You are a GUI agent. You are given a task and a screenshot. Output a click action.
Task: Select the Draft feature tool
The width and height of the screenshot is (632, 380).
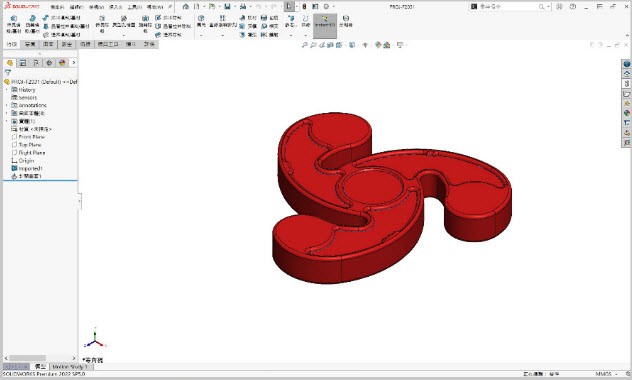(x=247, y=26)
